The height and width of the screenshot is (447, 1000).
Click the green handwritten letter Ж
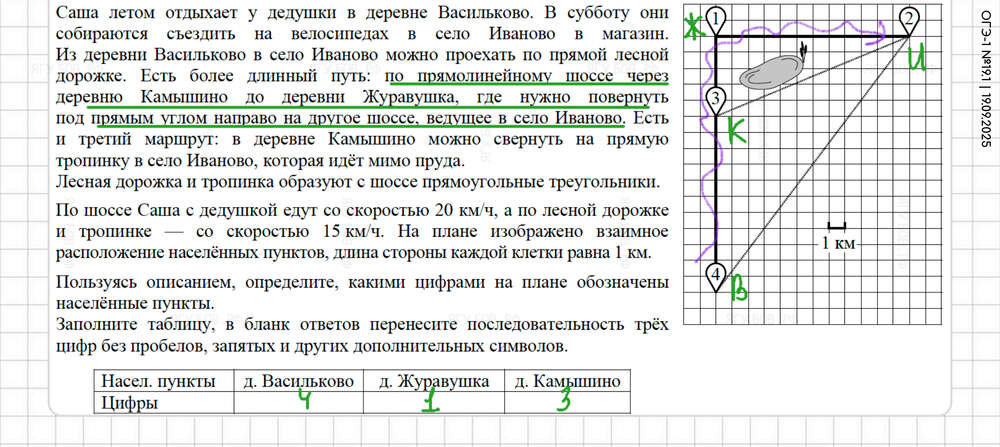[692, 29]
